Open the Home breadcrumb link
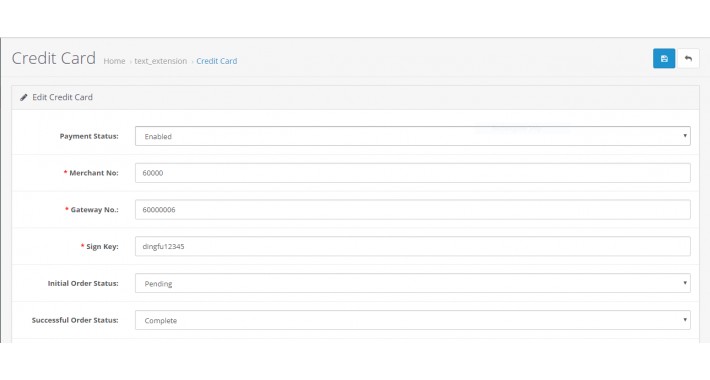 click(x=114, y=61)
